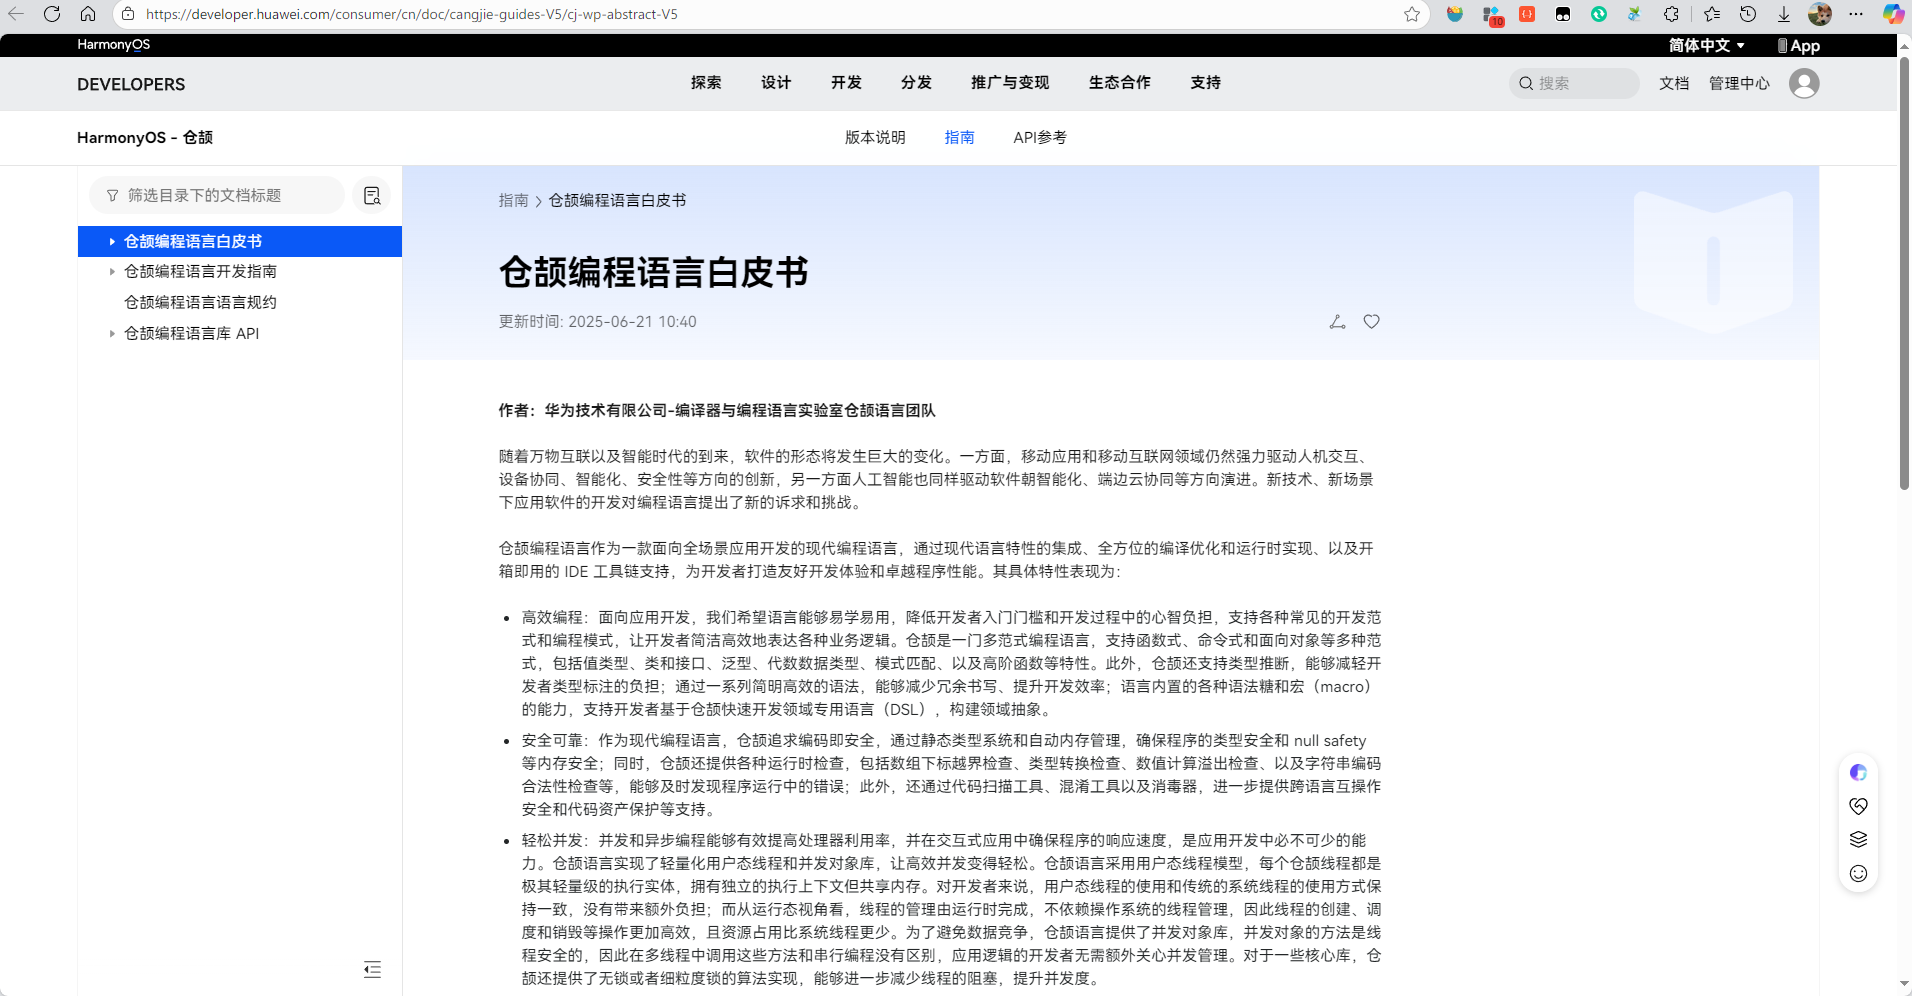Expand 仓颉编程语言开发指南 tree arrow
Screen dimensions: 1912x996
tap(112, 272)
